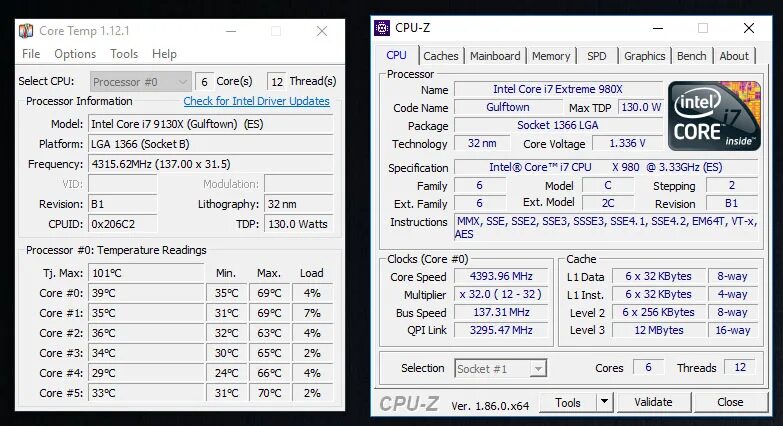Click the Validate button
This screenshot has height=426, width=783.
654,402
